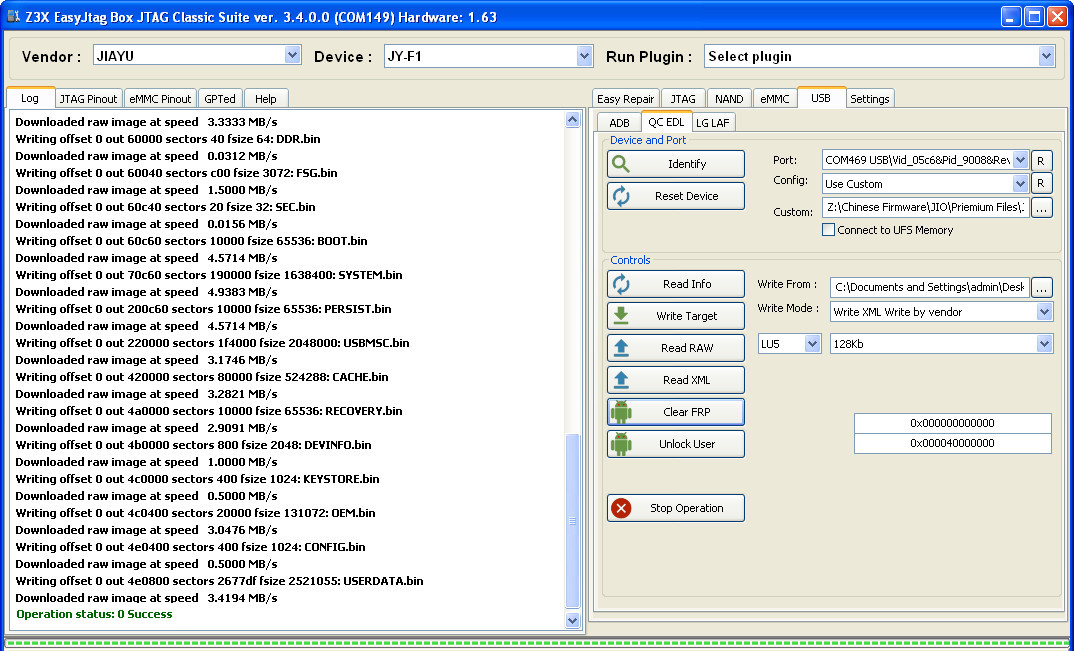Open the Device dropdown showing JY-F1

(584, 56)
